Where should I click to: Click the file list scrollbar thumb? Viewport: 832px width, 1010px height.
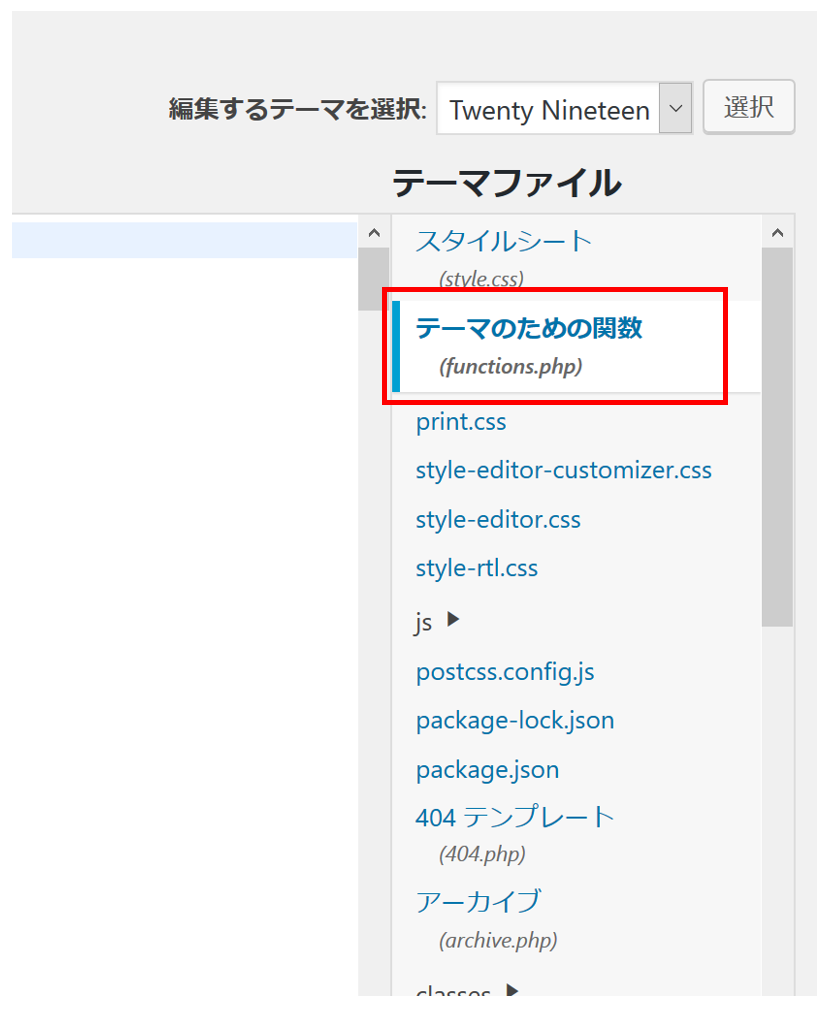click(x=777, y=435)
